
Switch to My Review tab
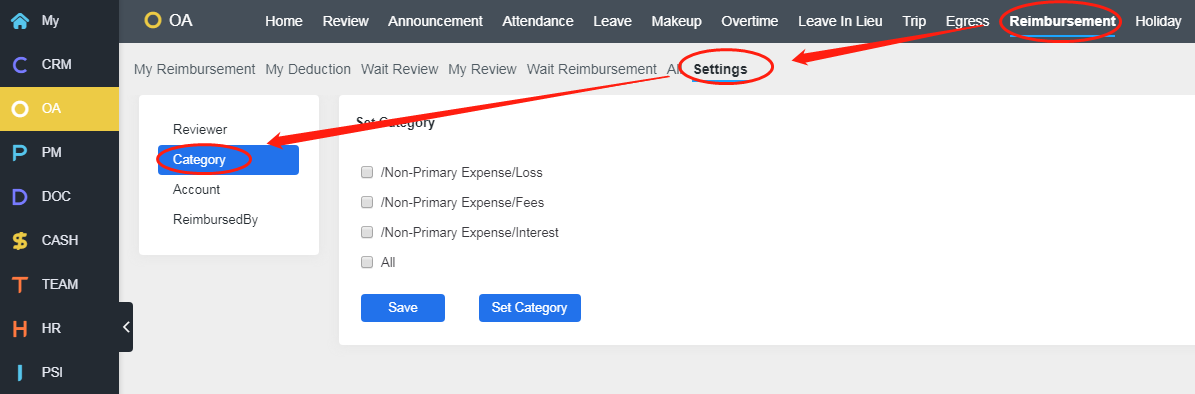(482, 69)
